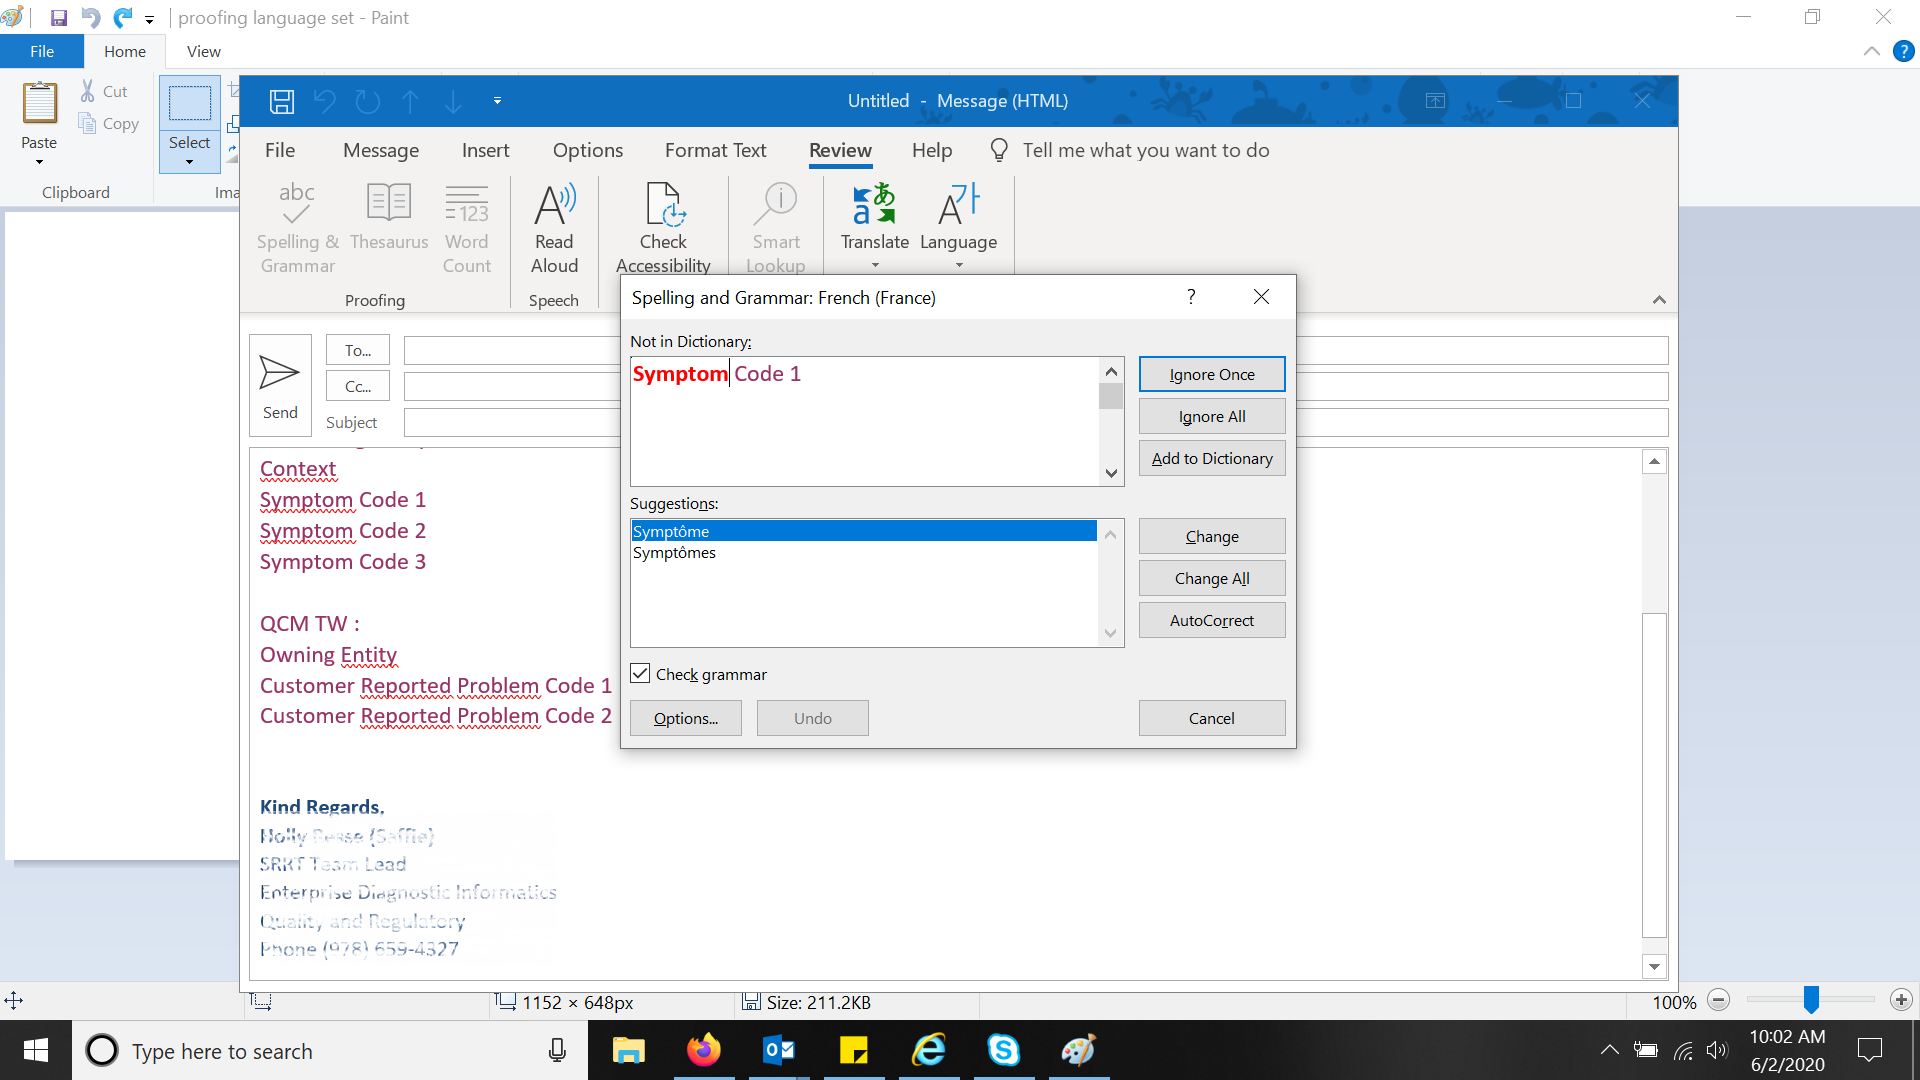Click the Read Aloud icon
1920x1080 pixels.
point(554,206)
